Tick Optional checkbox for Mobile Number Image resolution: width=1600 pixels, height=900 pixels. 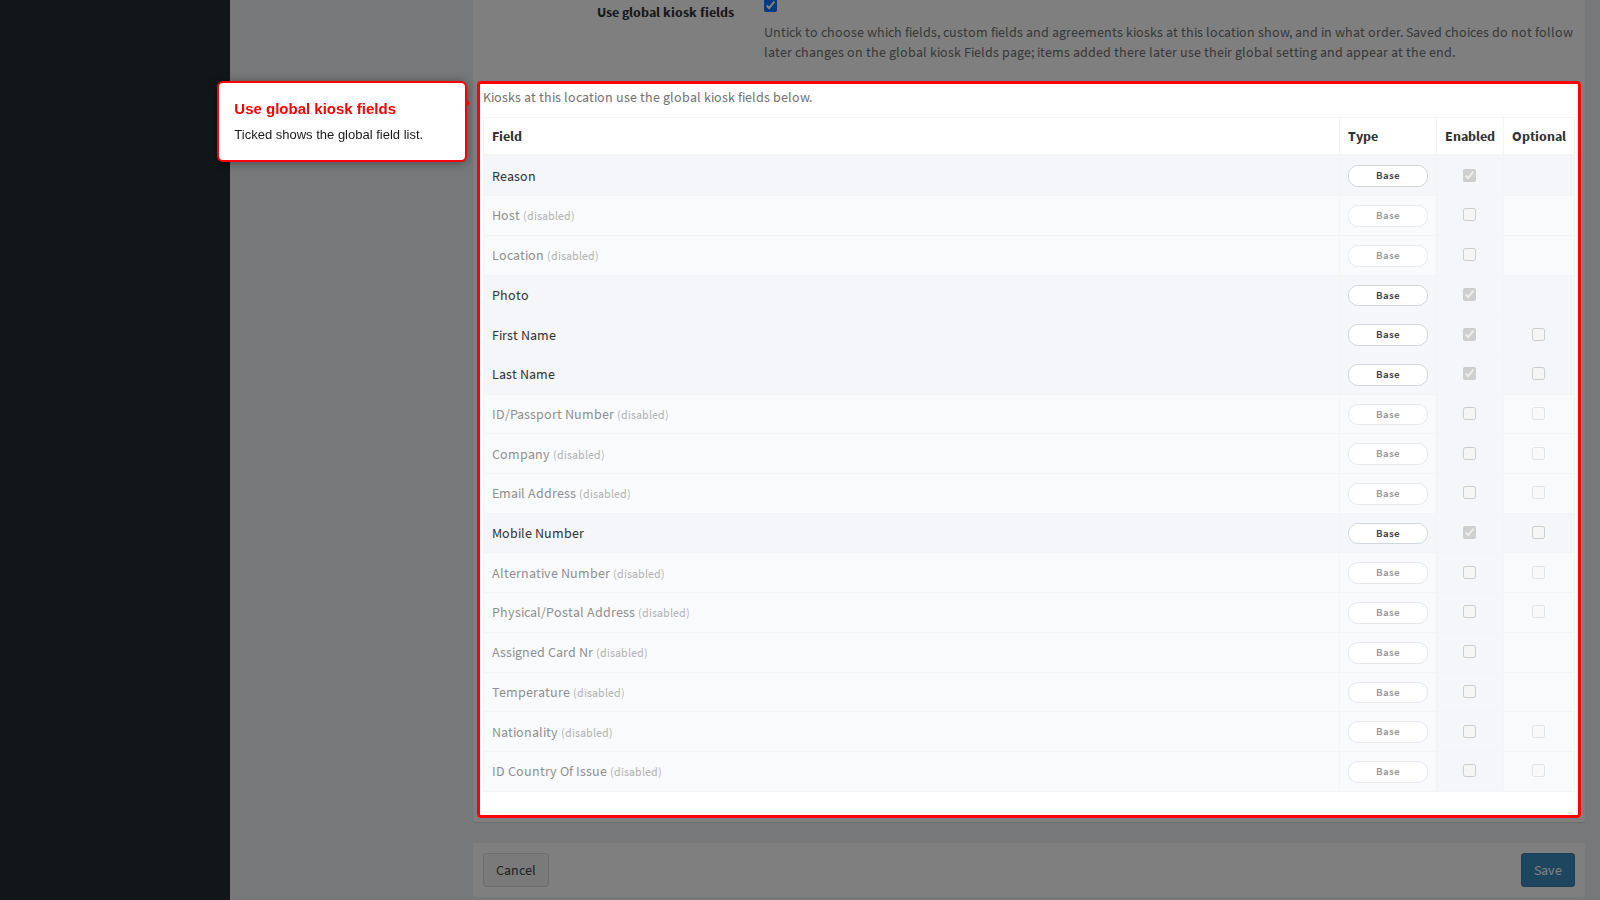1538,532
